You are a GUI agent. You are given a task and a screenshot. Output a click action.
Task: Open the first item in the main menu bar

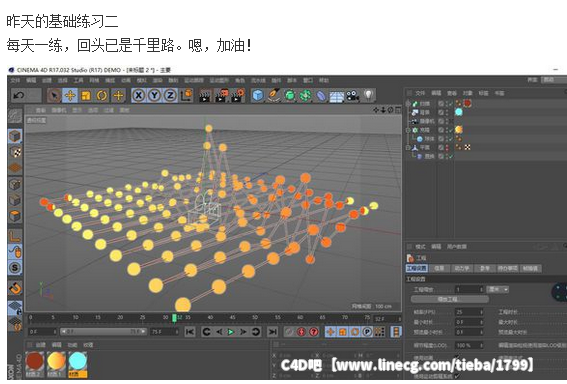[x=15, y=80]
